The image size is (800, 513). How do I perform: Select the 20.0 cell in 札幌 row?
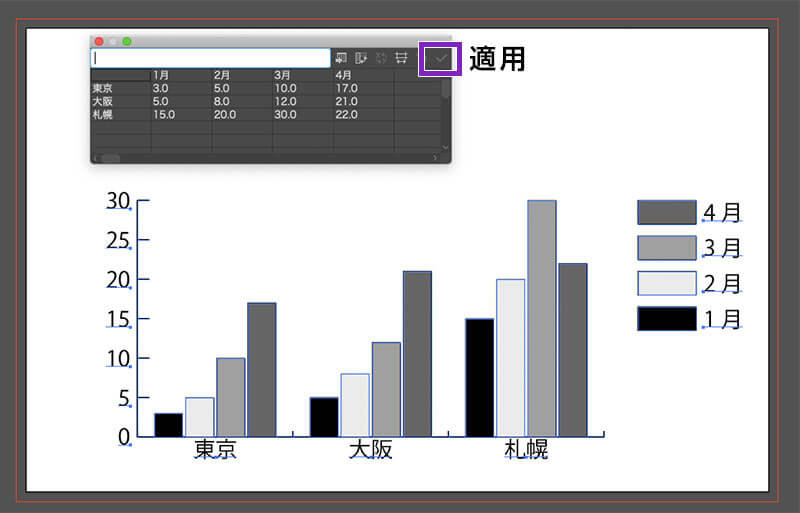coord(242,115)
